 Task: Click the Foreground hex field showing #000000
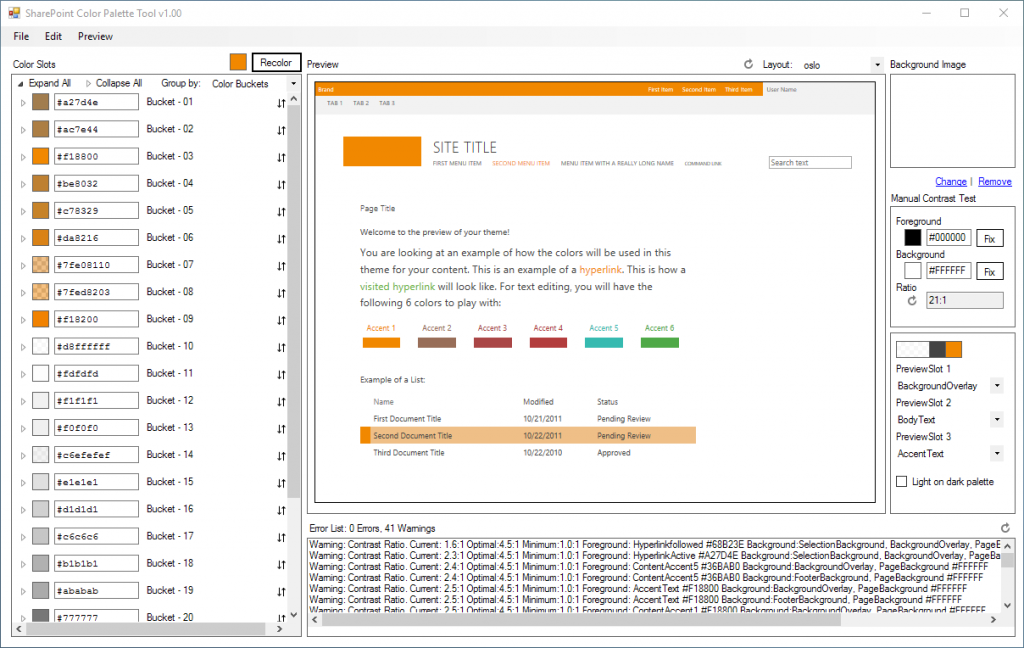948,238
